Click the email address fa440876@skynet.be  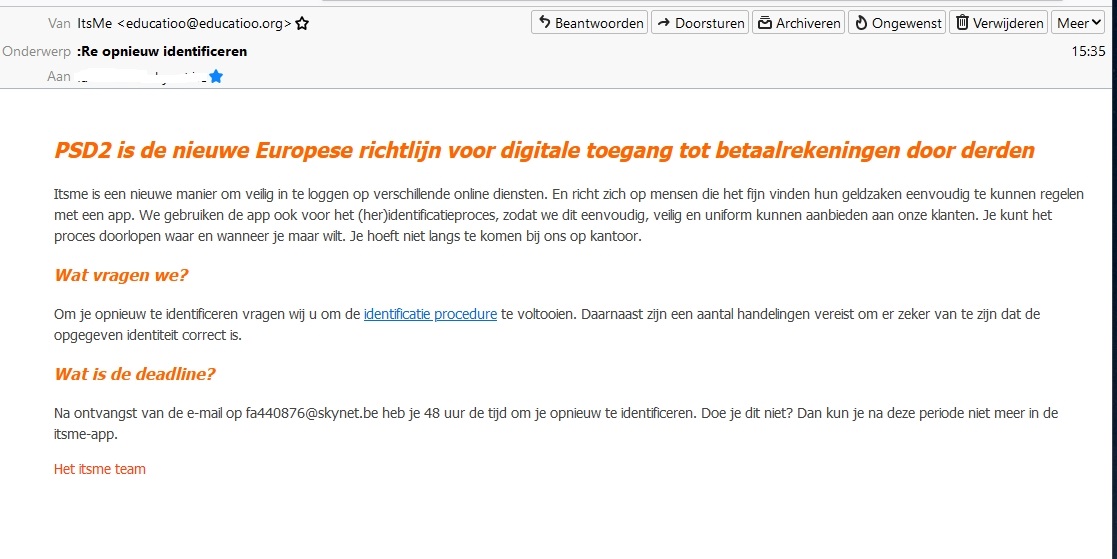coord(311,413)
